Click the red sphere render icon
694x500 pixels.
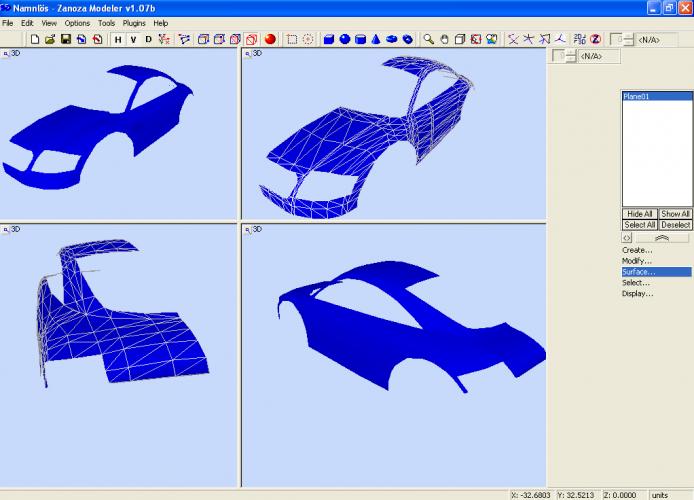tap(271, 39)
